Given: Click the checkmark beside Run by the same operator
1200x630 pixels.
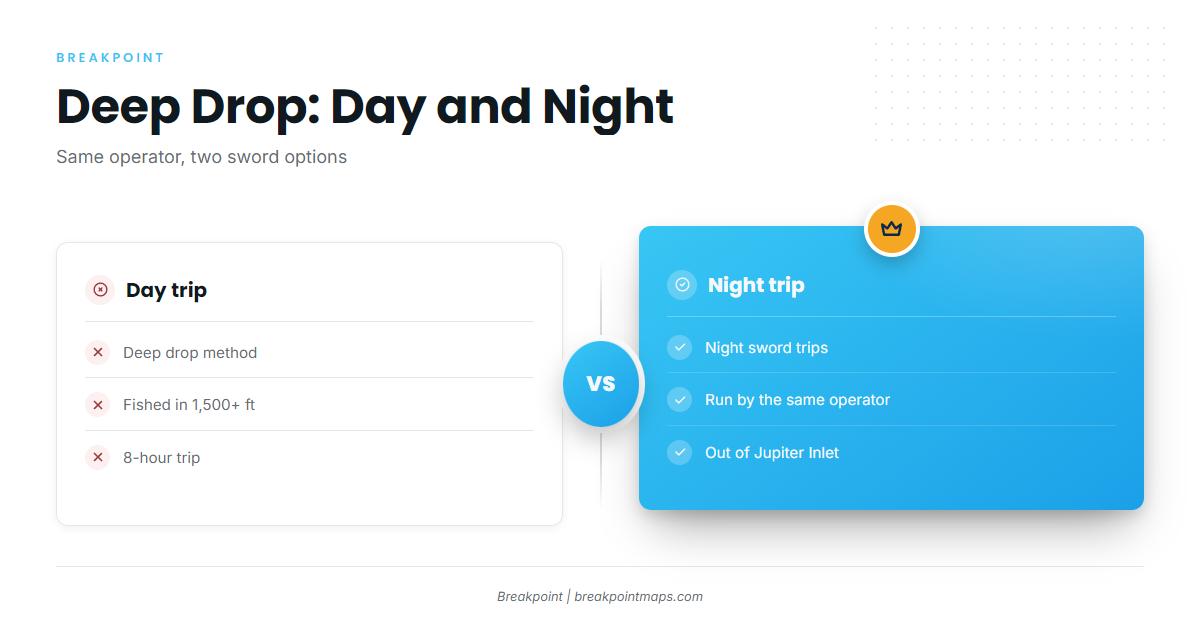Looking at the screenshot, I should click(x=680, y=400).
